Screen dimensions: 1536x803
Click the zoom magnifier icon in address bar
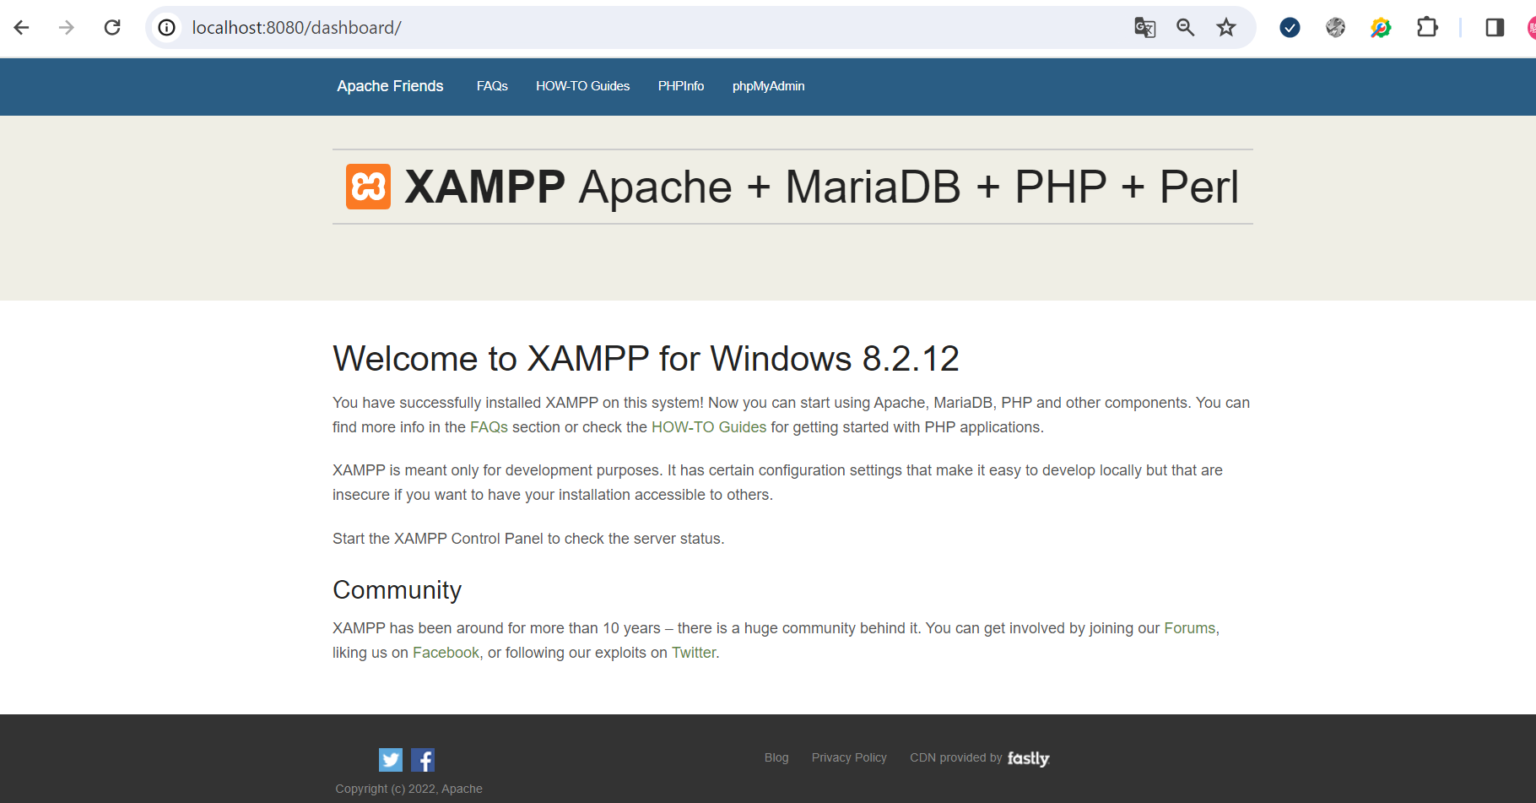1185,27
